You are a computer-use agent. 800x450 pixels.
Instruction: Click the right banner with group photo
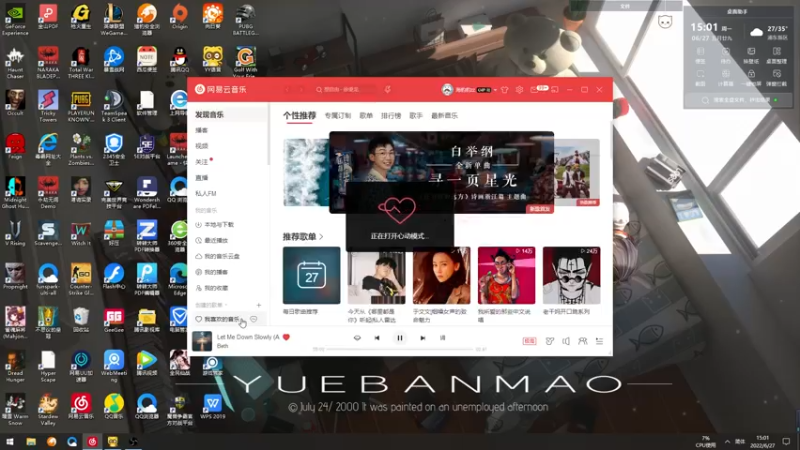(x=577, y=172)
